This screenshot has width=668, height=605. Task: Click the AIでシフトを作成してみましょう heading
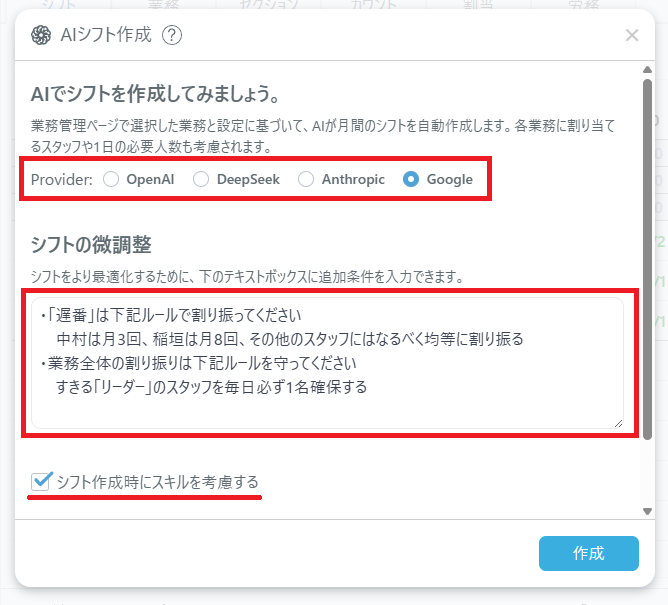point(155,94)
